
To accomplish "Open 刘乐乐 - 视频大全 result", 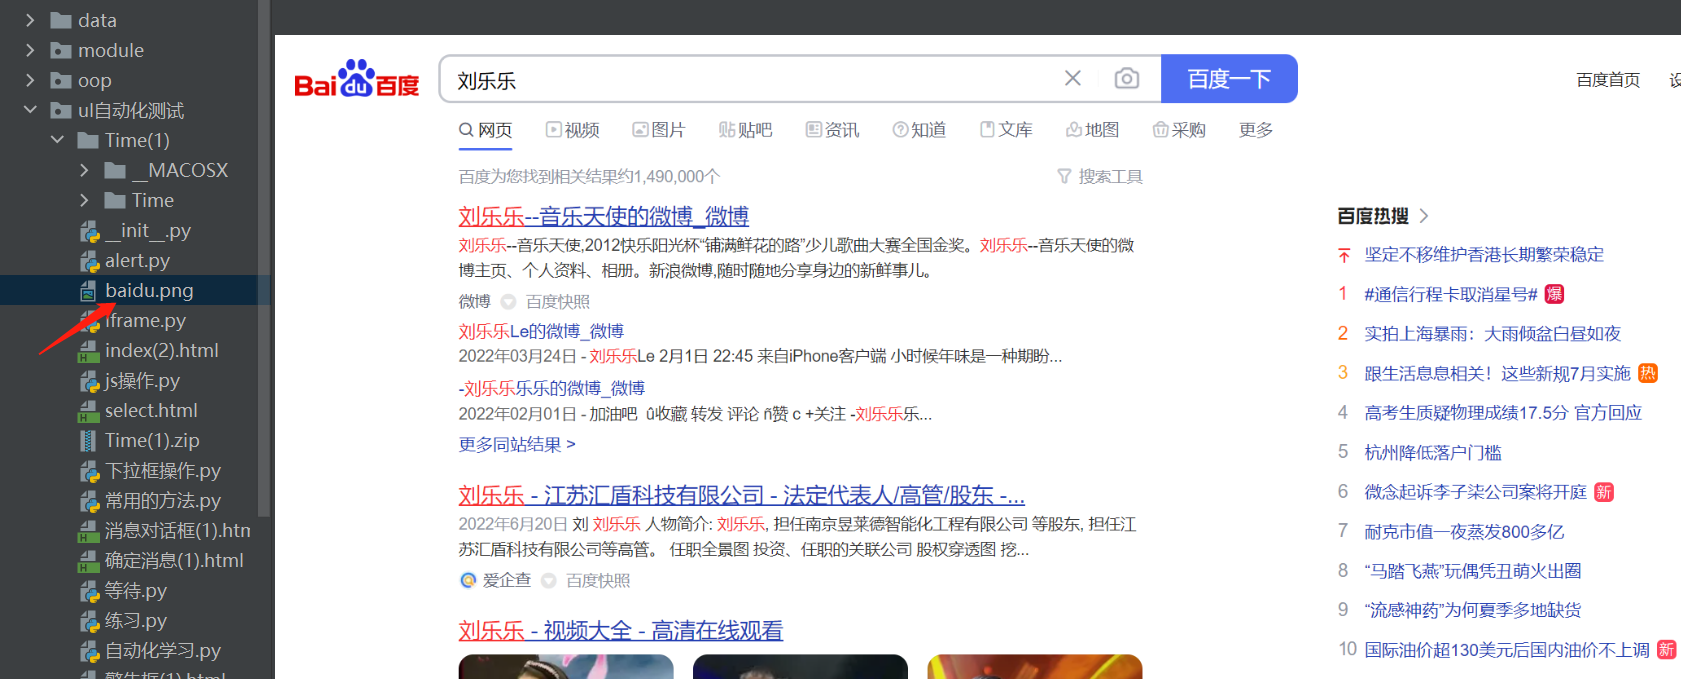I will point(620,631).
